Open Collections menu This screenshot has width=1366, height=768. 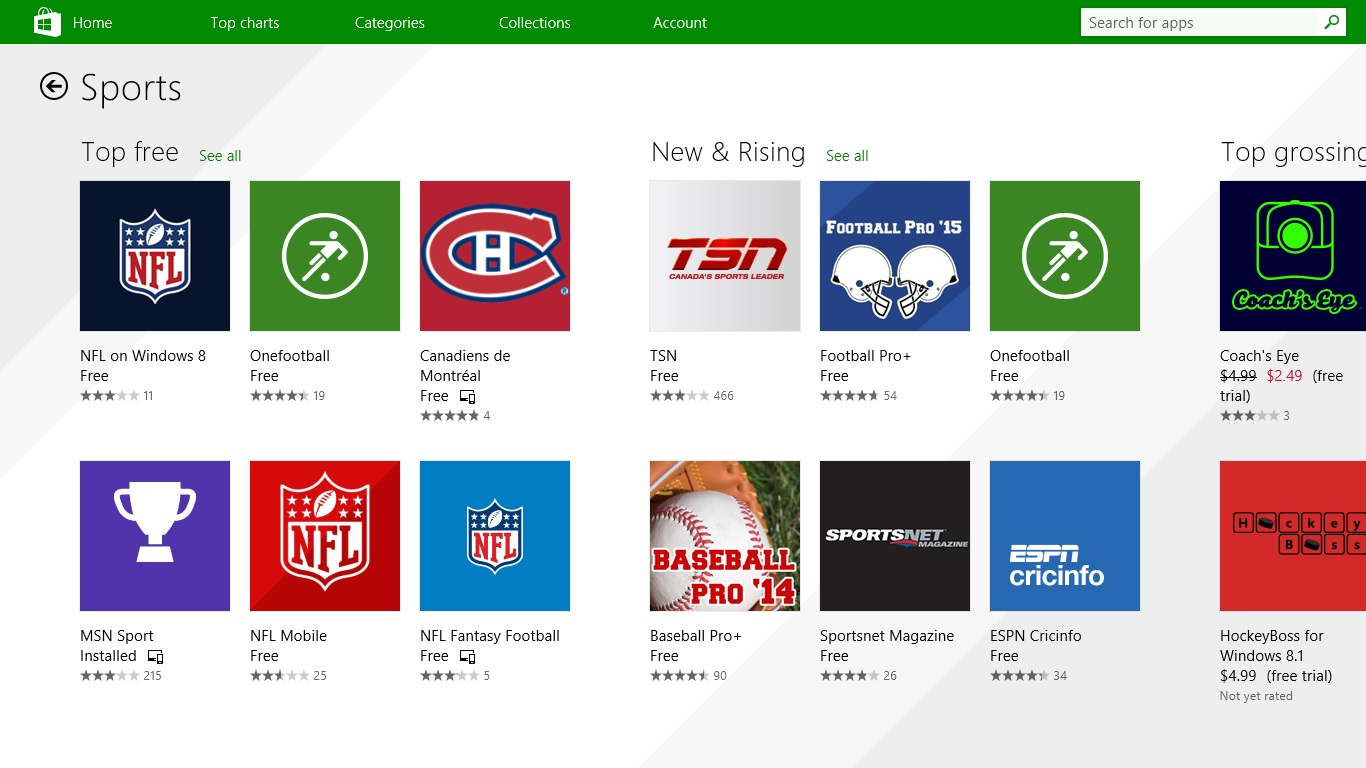pos(535,22)
